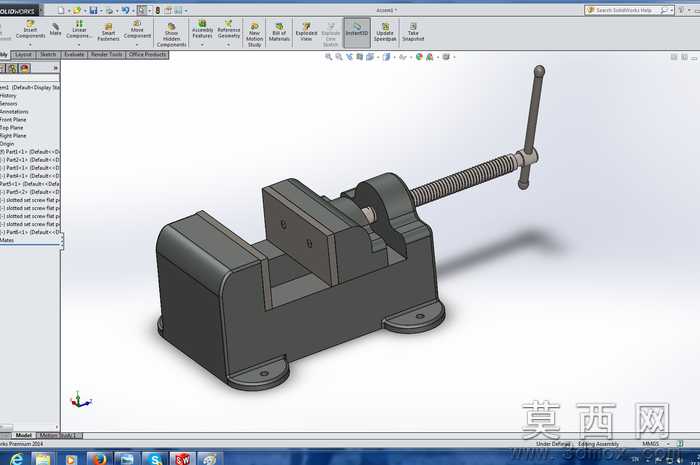Viewport: 700px width, 465px height.
Task: Click the DisplayManager panel icon
Action: (25, 68)
